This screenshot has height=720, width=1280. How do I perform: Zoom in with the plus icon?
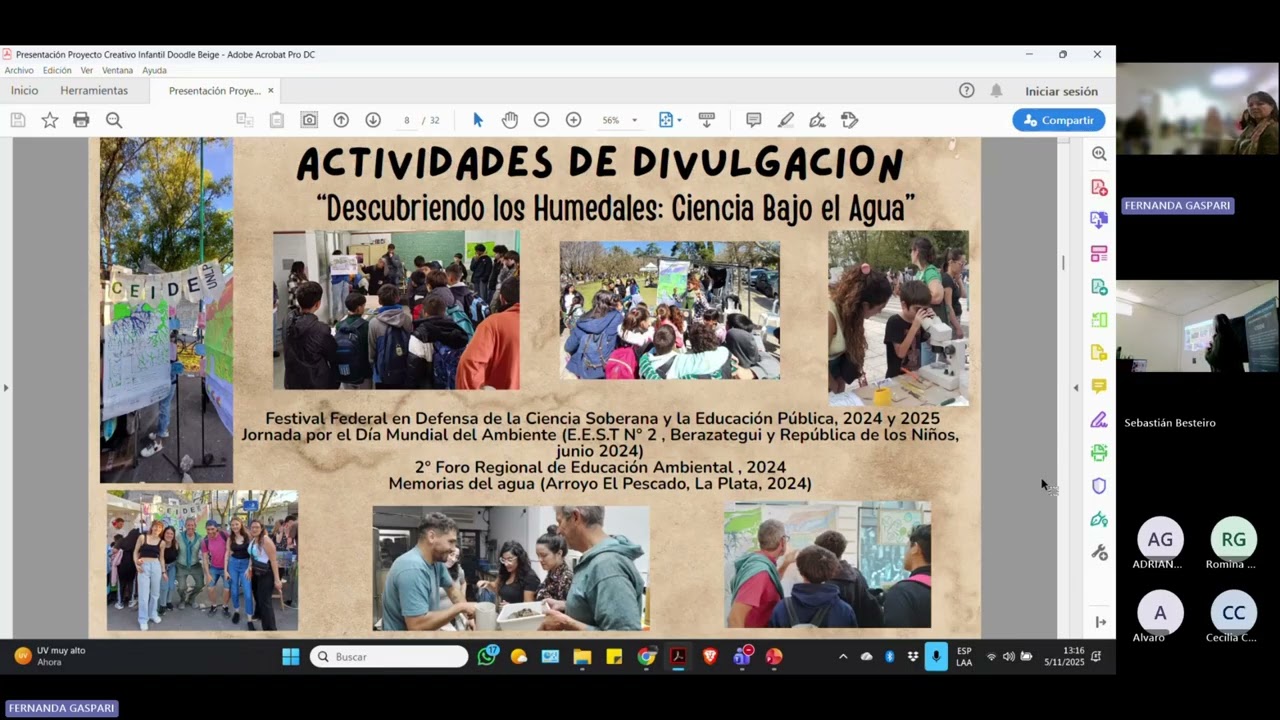573,120
